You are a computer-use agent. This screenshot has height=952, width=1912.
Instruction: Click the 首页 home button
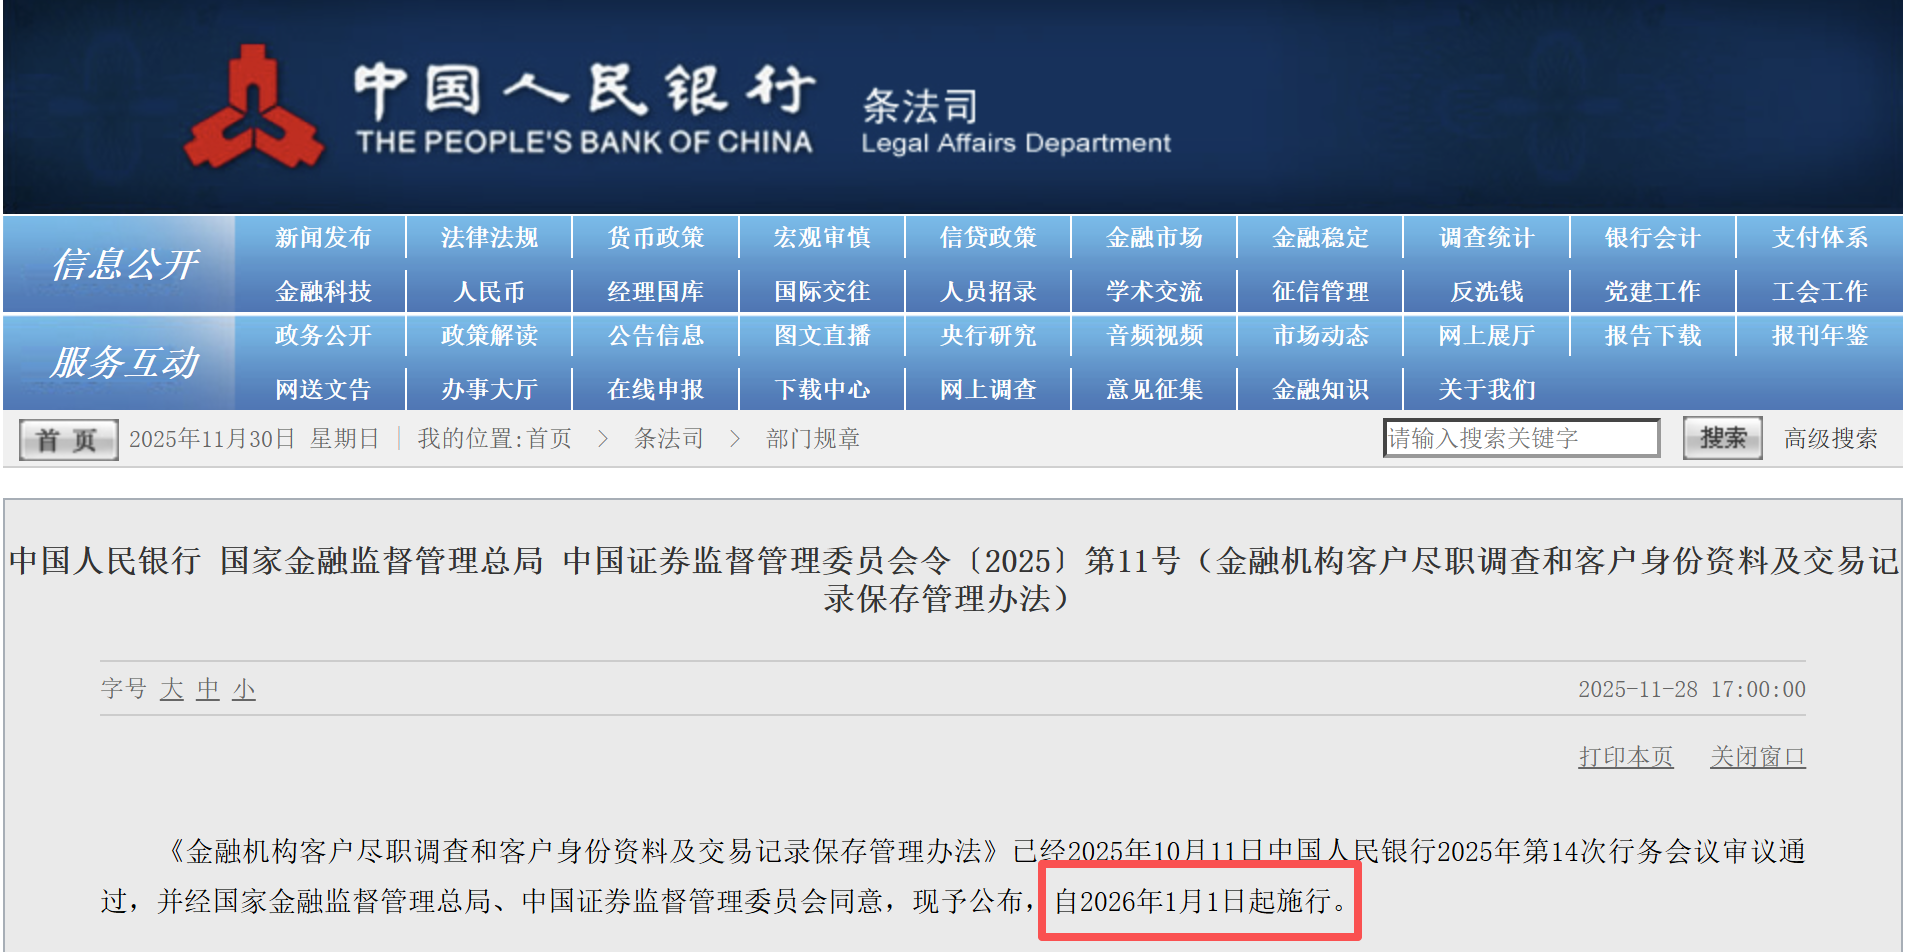(x=68, y=439)
